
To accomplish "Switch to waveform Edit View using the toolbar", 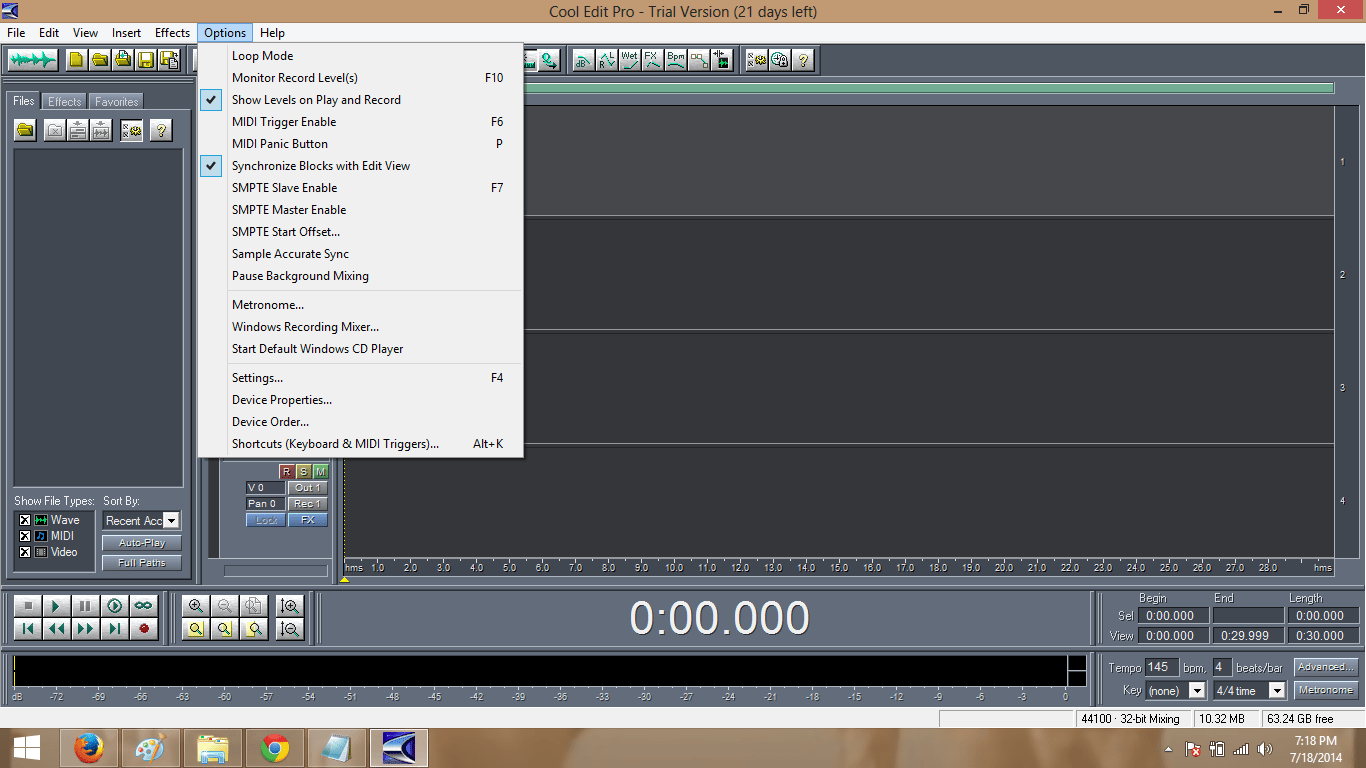I will (x=32, y=60).
